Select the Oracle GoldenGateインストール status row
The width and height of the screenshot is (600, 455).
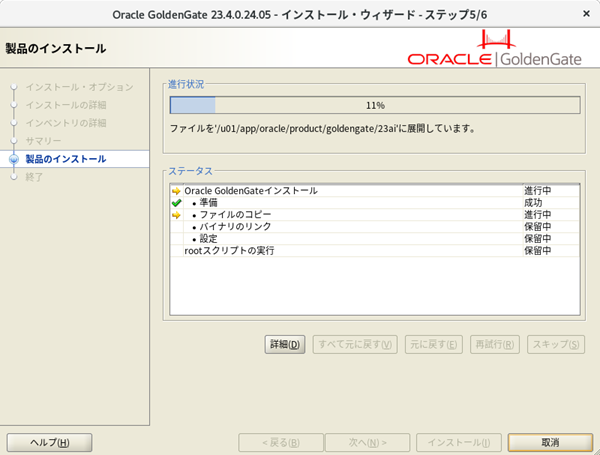click(375, 191)
